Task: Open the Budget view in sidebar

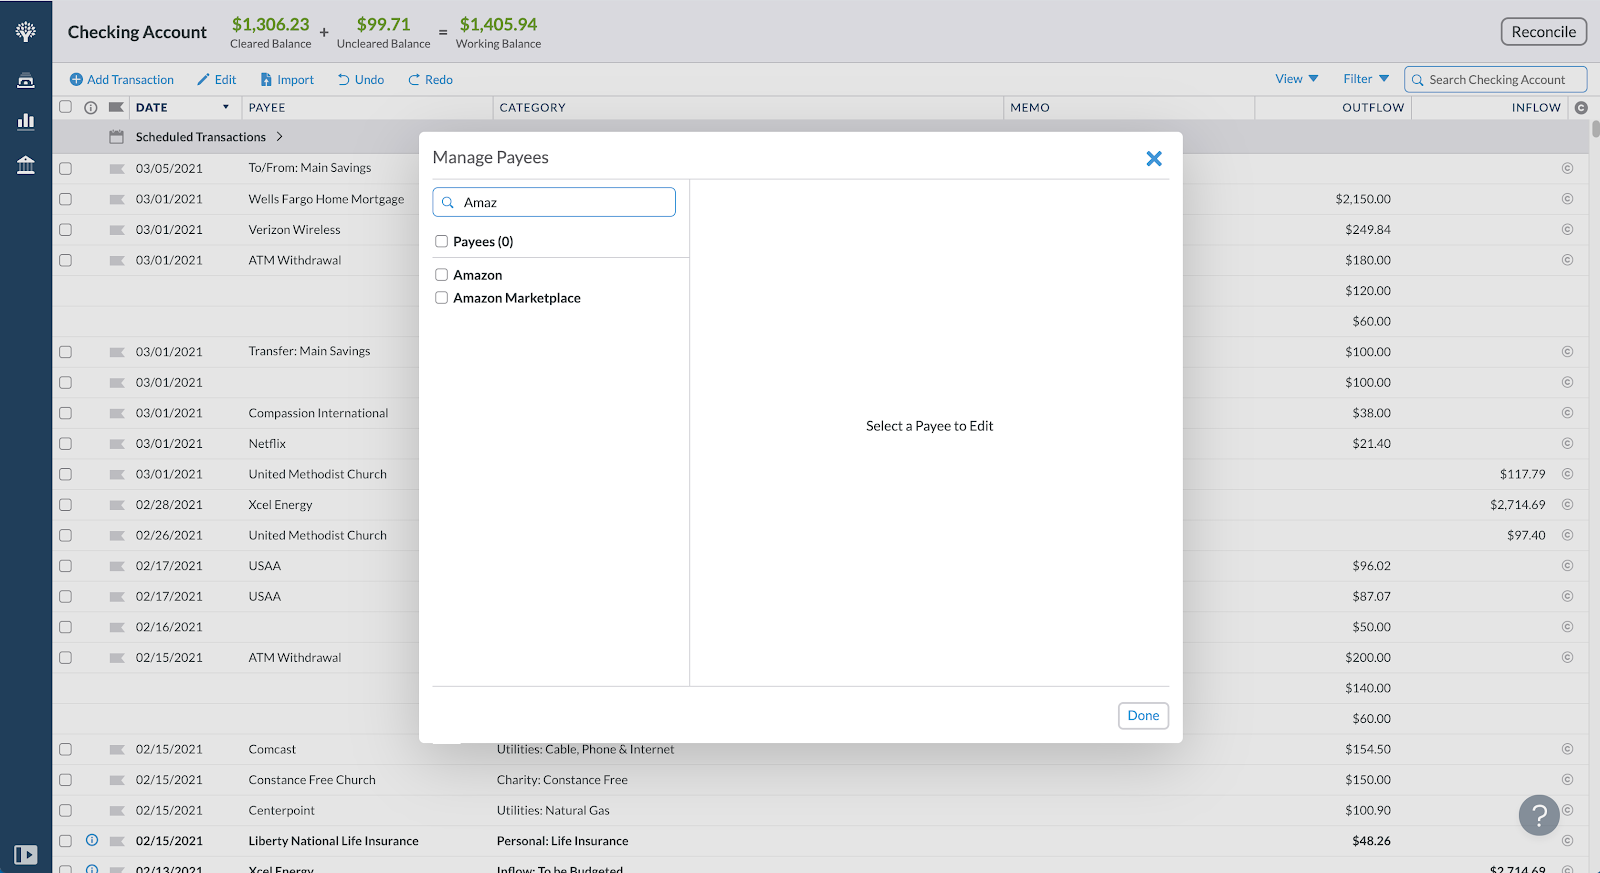Action: pos(26,80)
